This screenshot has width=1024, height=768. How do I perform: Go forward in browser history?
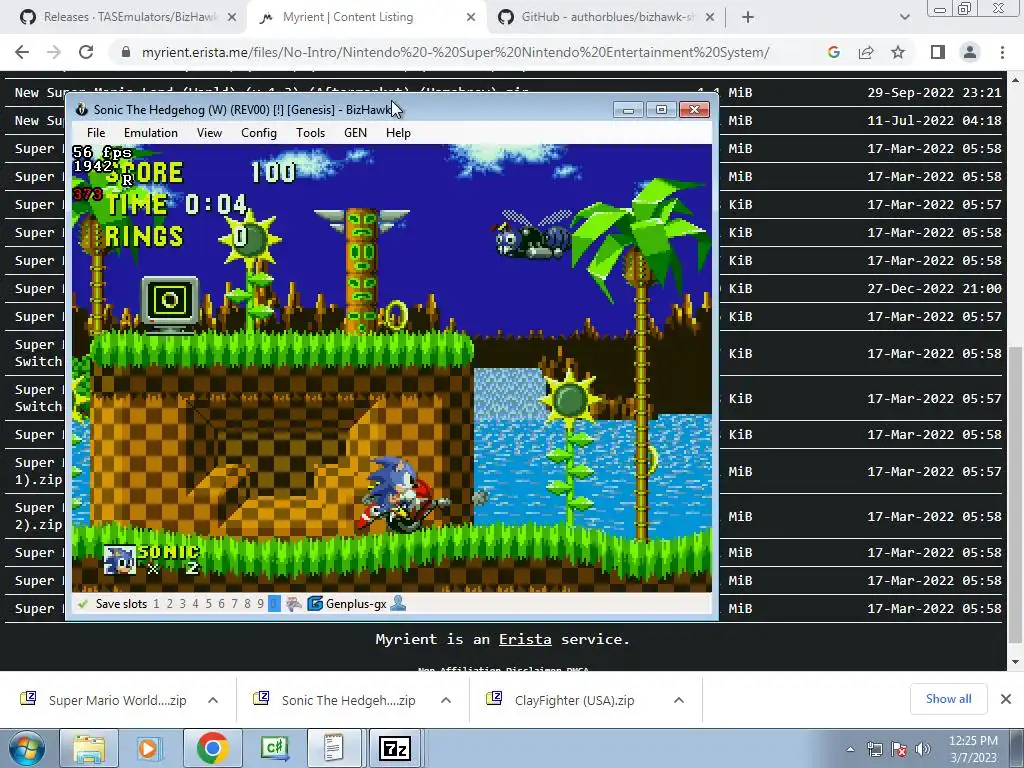[54, 52]
